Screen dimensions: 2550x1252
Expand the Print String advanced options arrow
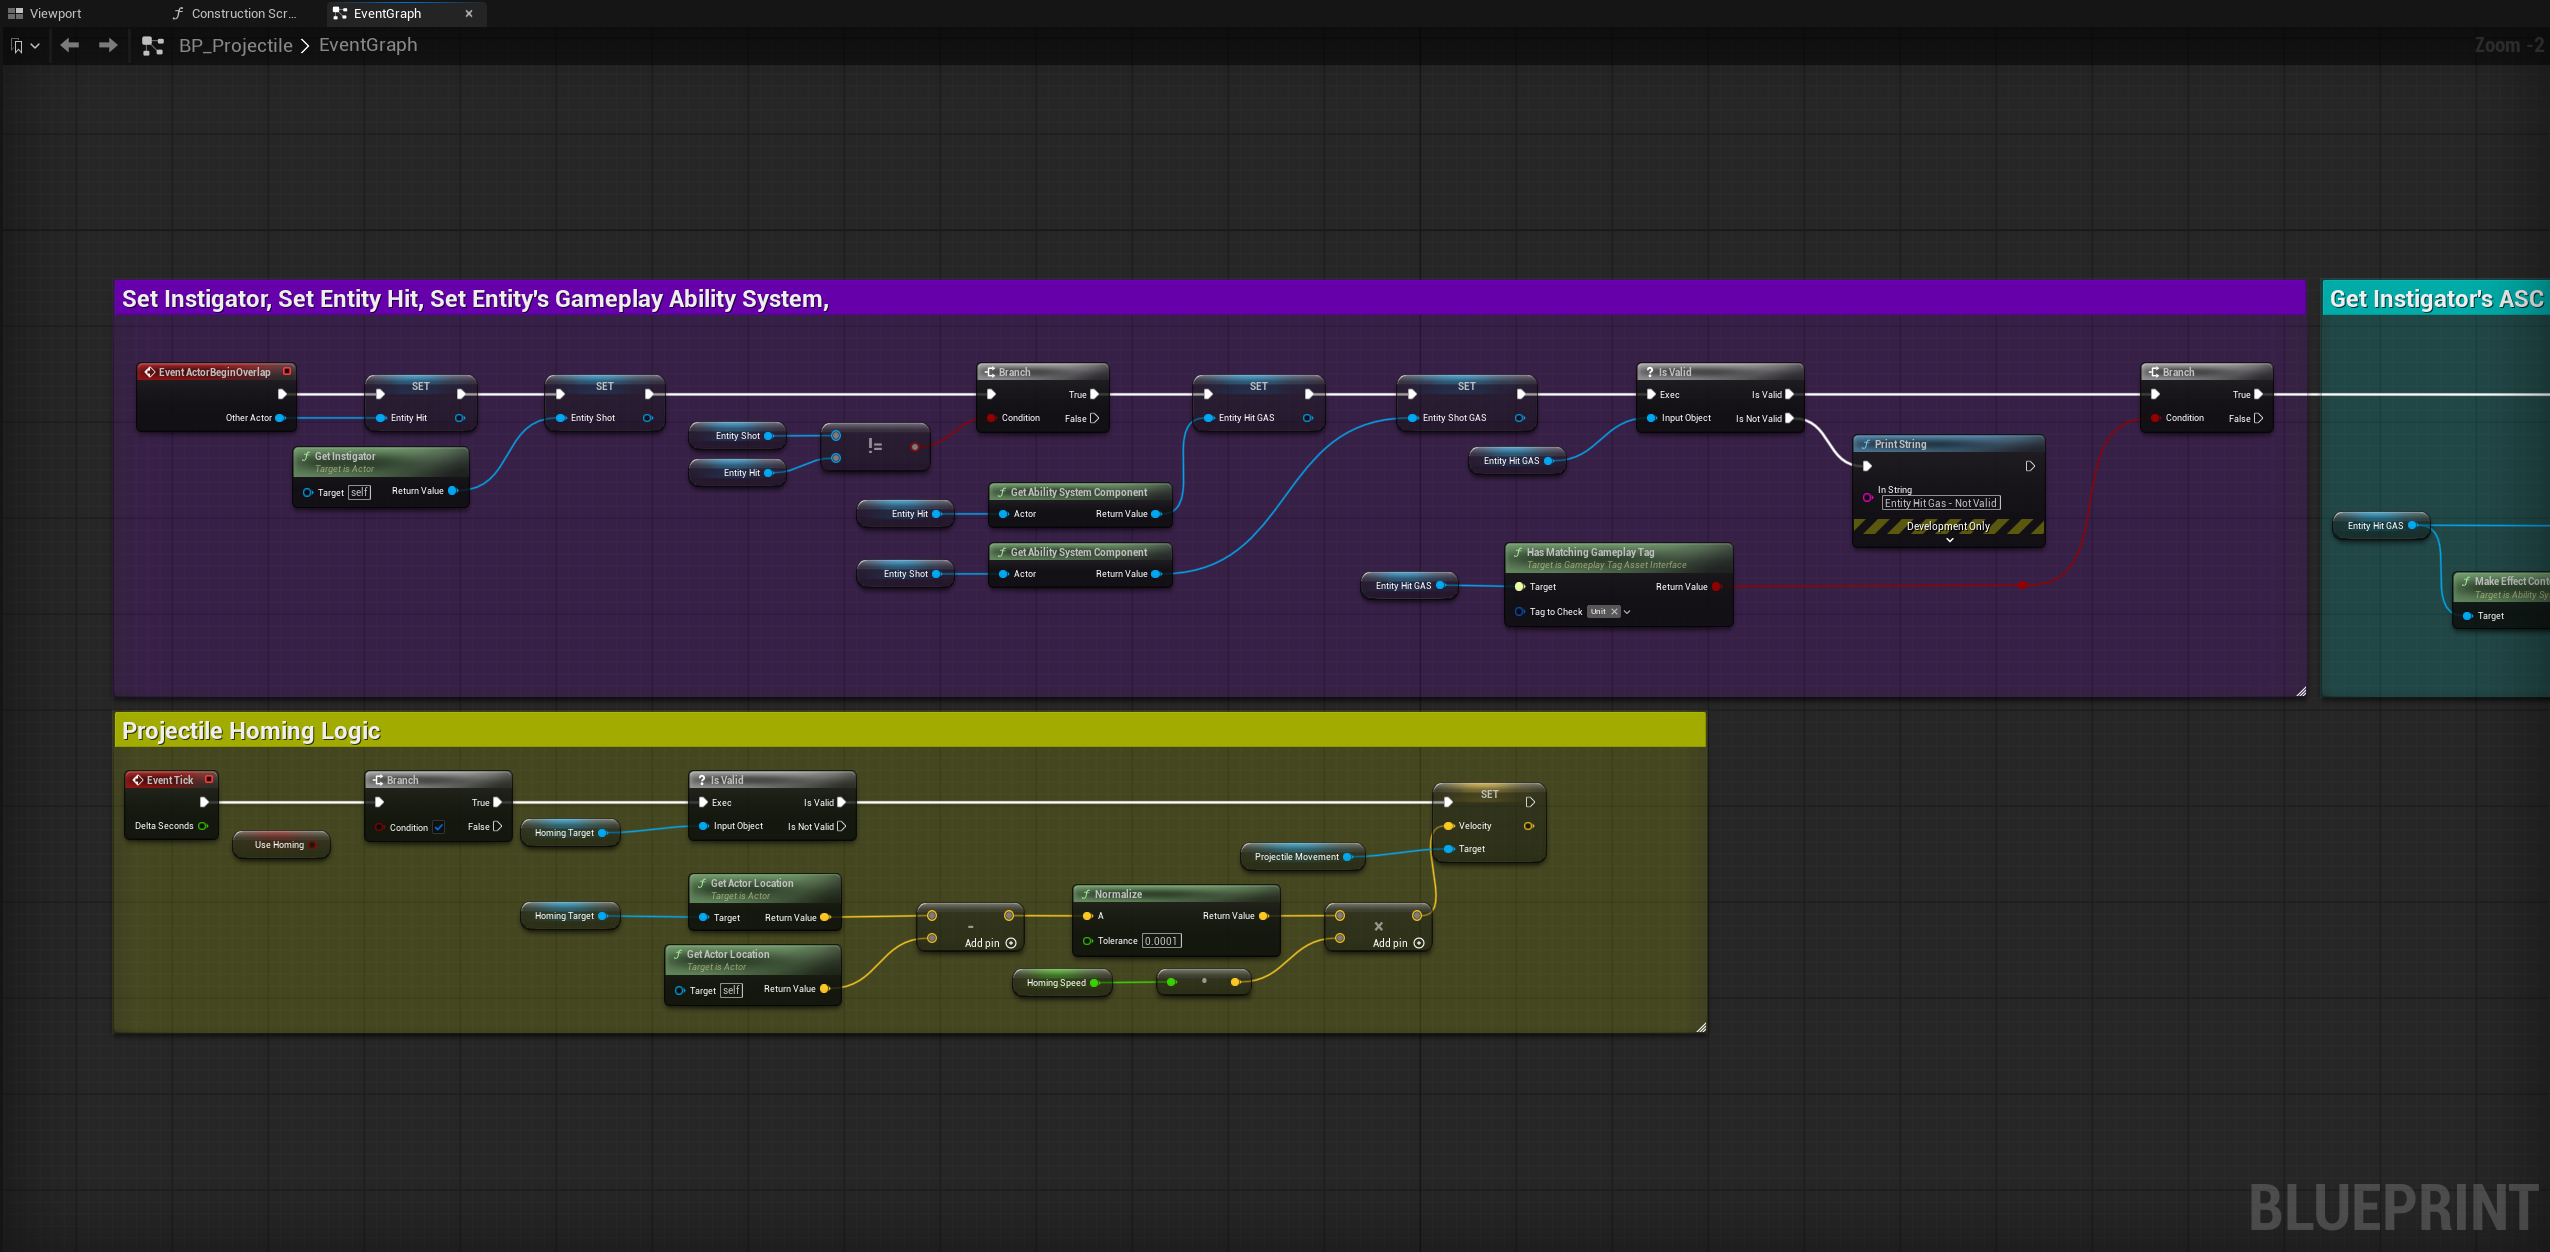[1949, 540]
